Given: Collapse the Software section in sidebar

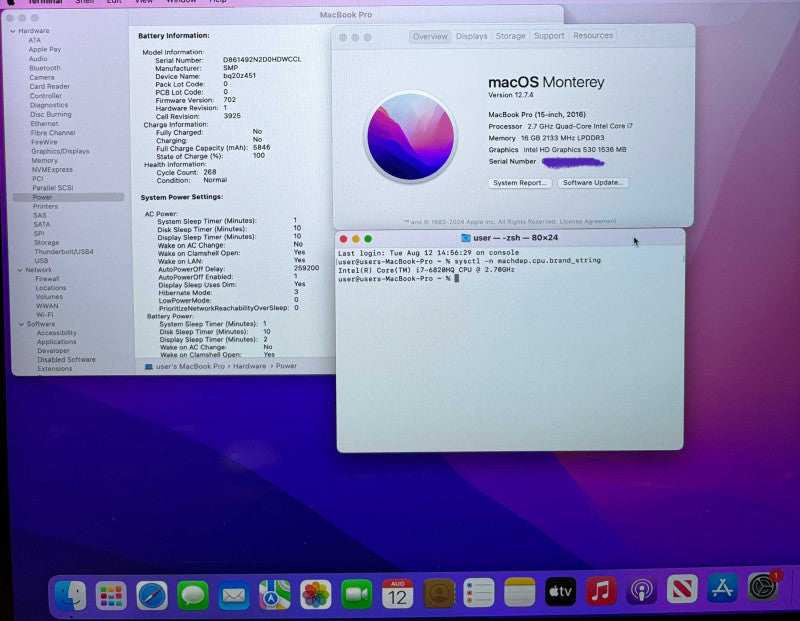Looking at the screenshot, I should tap(21, 324).
